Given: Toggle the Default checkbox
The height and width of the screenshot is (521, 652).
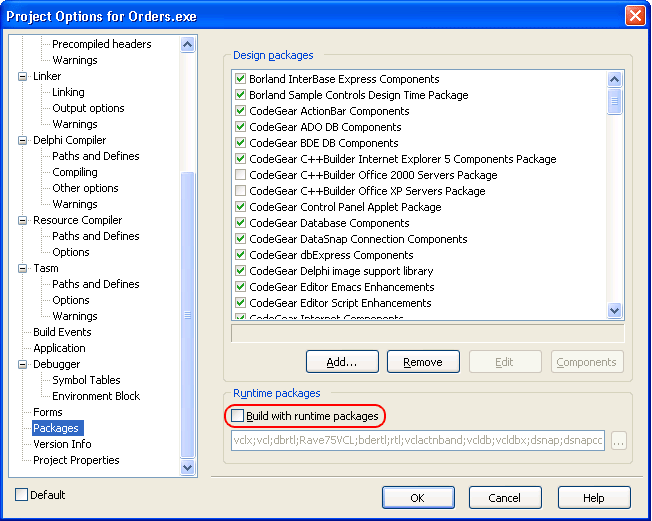Looking at the screenshot, I should 22,495.
